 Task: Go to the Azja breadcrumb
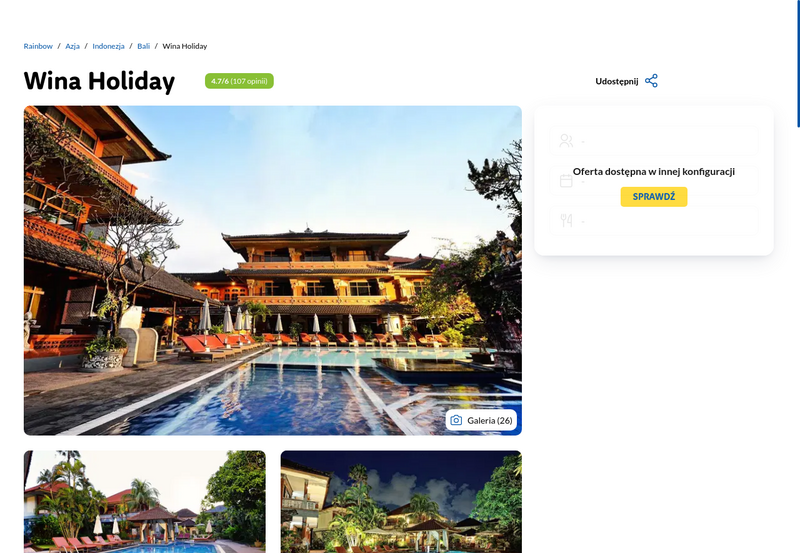coord(72,46)
